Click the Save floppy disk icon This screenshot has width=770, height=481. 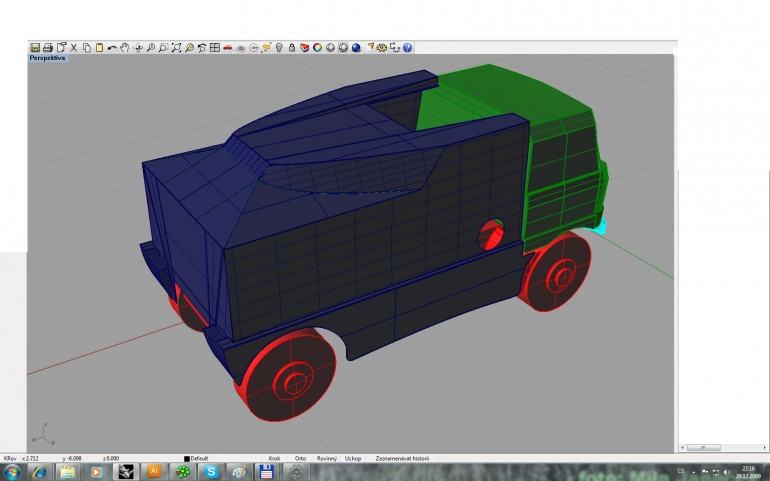click(35, 48)
